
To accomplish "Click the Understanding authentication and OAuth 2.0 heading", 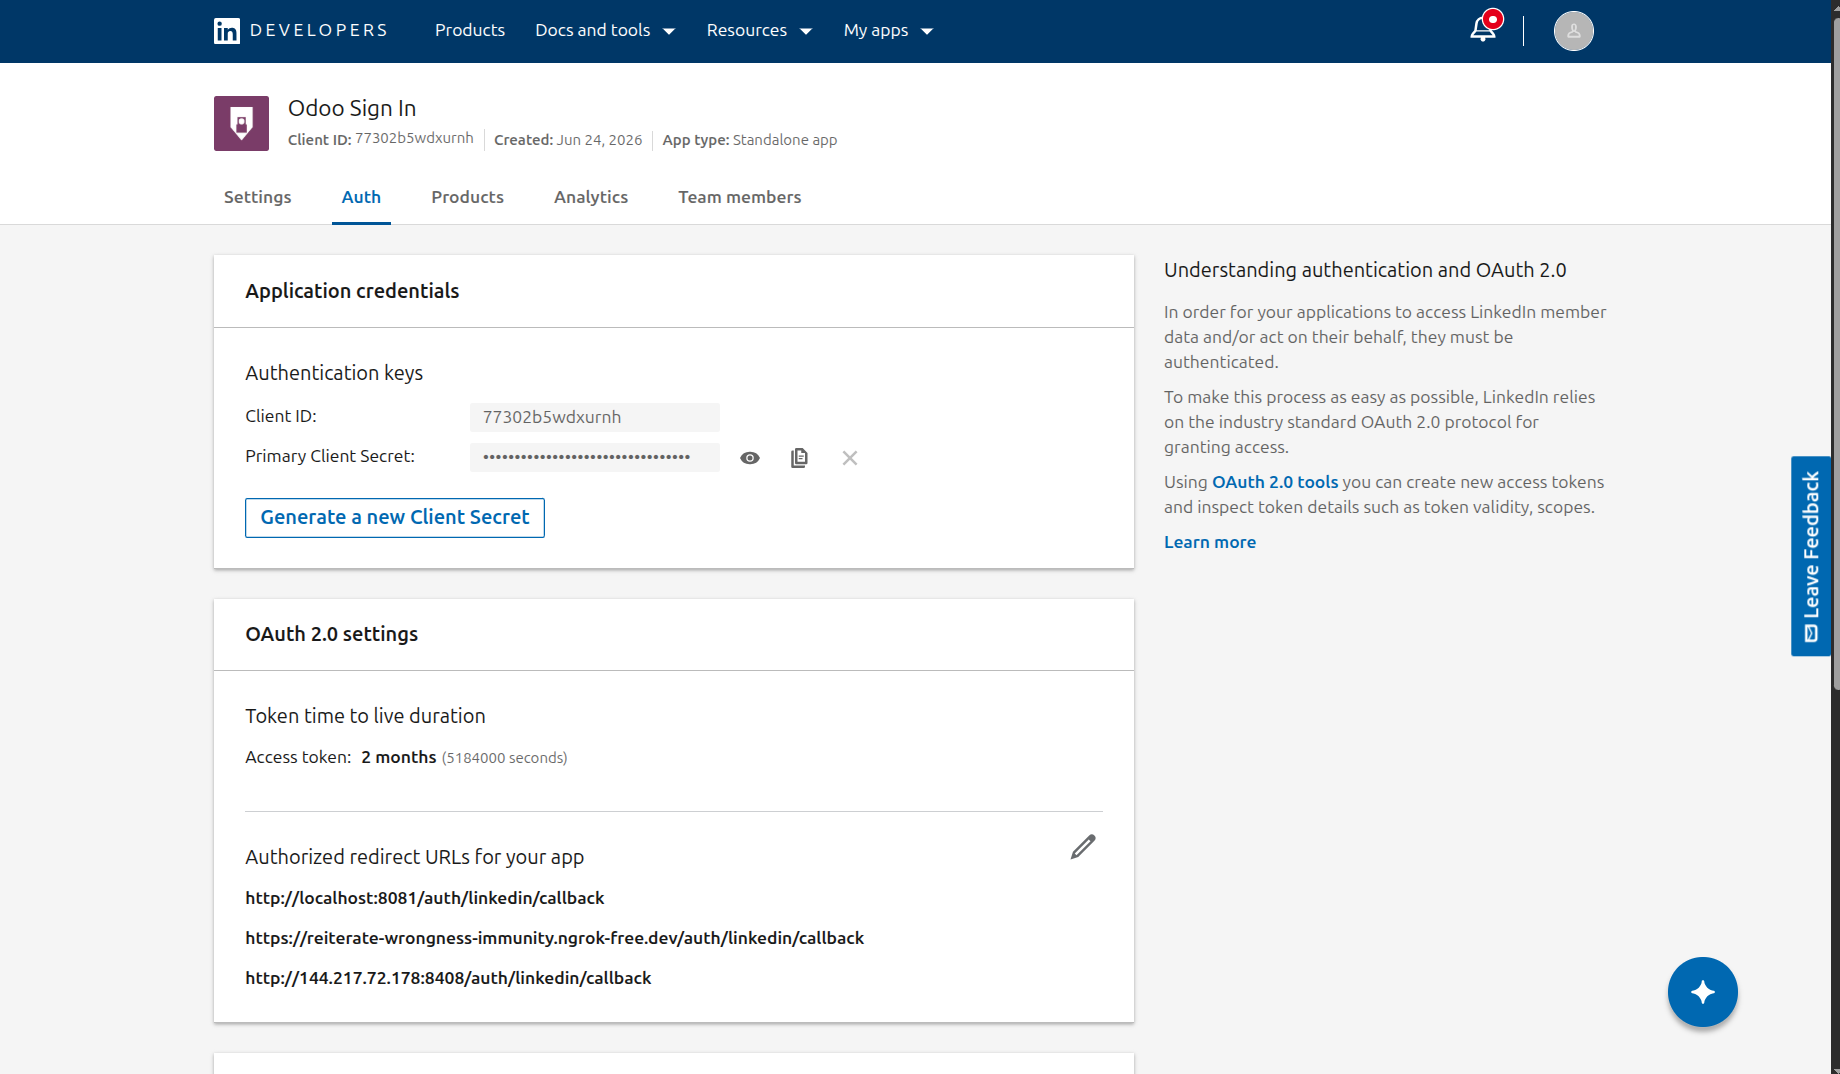I will [1365, 270].
